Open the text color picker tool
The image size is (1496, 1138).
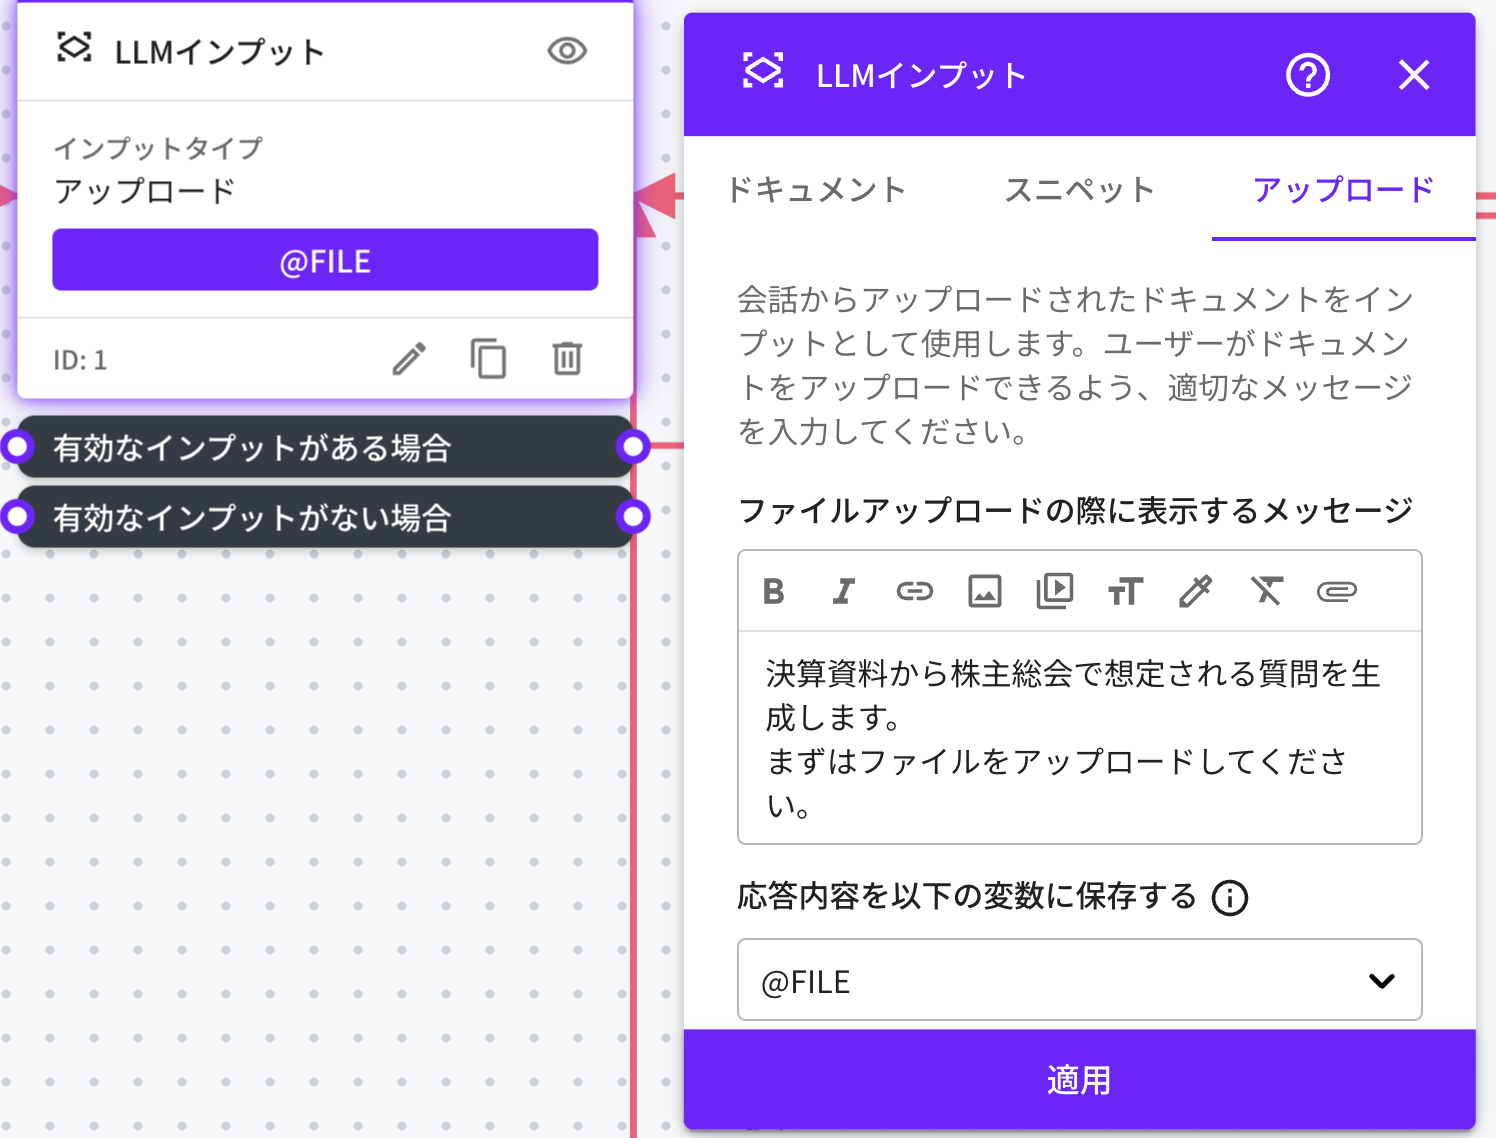click(x=1195, y=591)
